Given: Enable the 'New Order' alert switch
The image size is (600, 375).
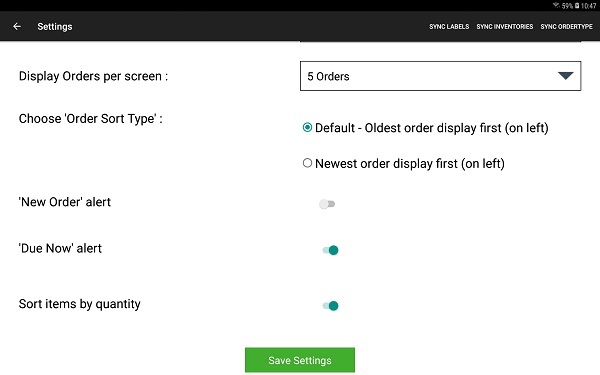Looking at the screenshot, I should pos(327,204).
